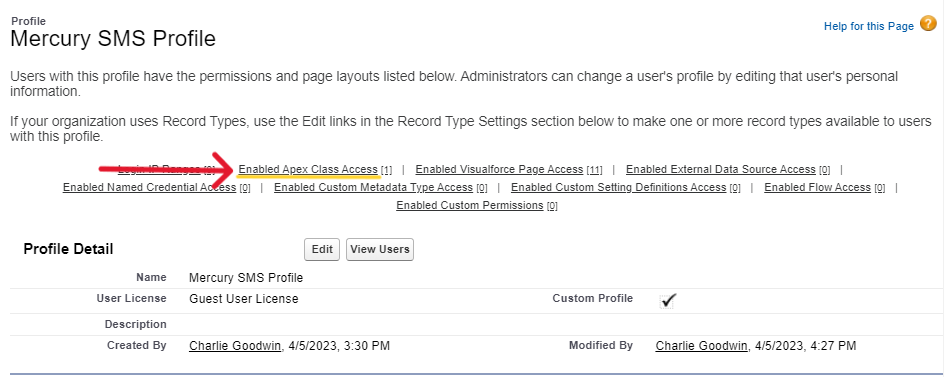Open Enabled Flow Access link
Viewport: 944px width, 377px height.
pyautogui.click(x=818, y=187)
